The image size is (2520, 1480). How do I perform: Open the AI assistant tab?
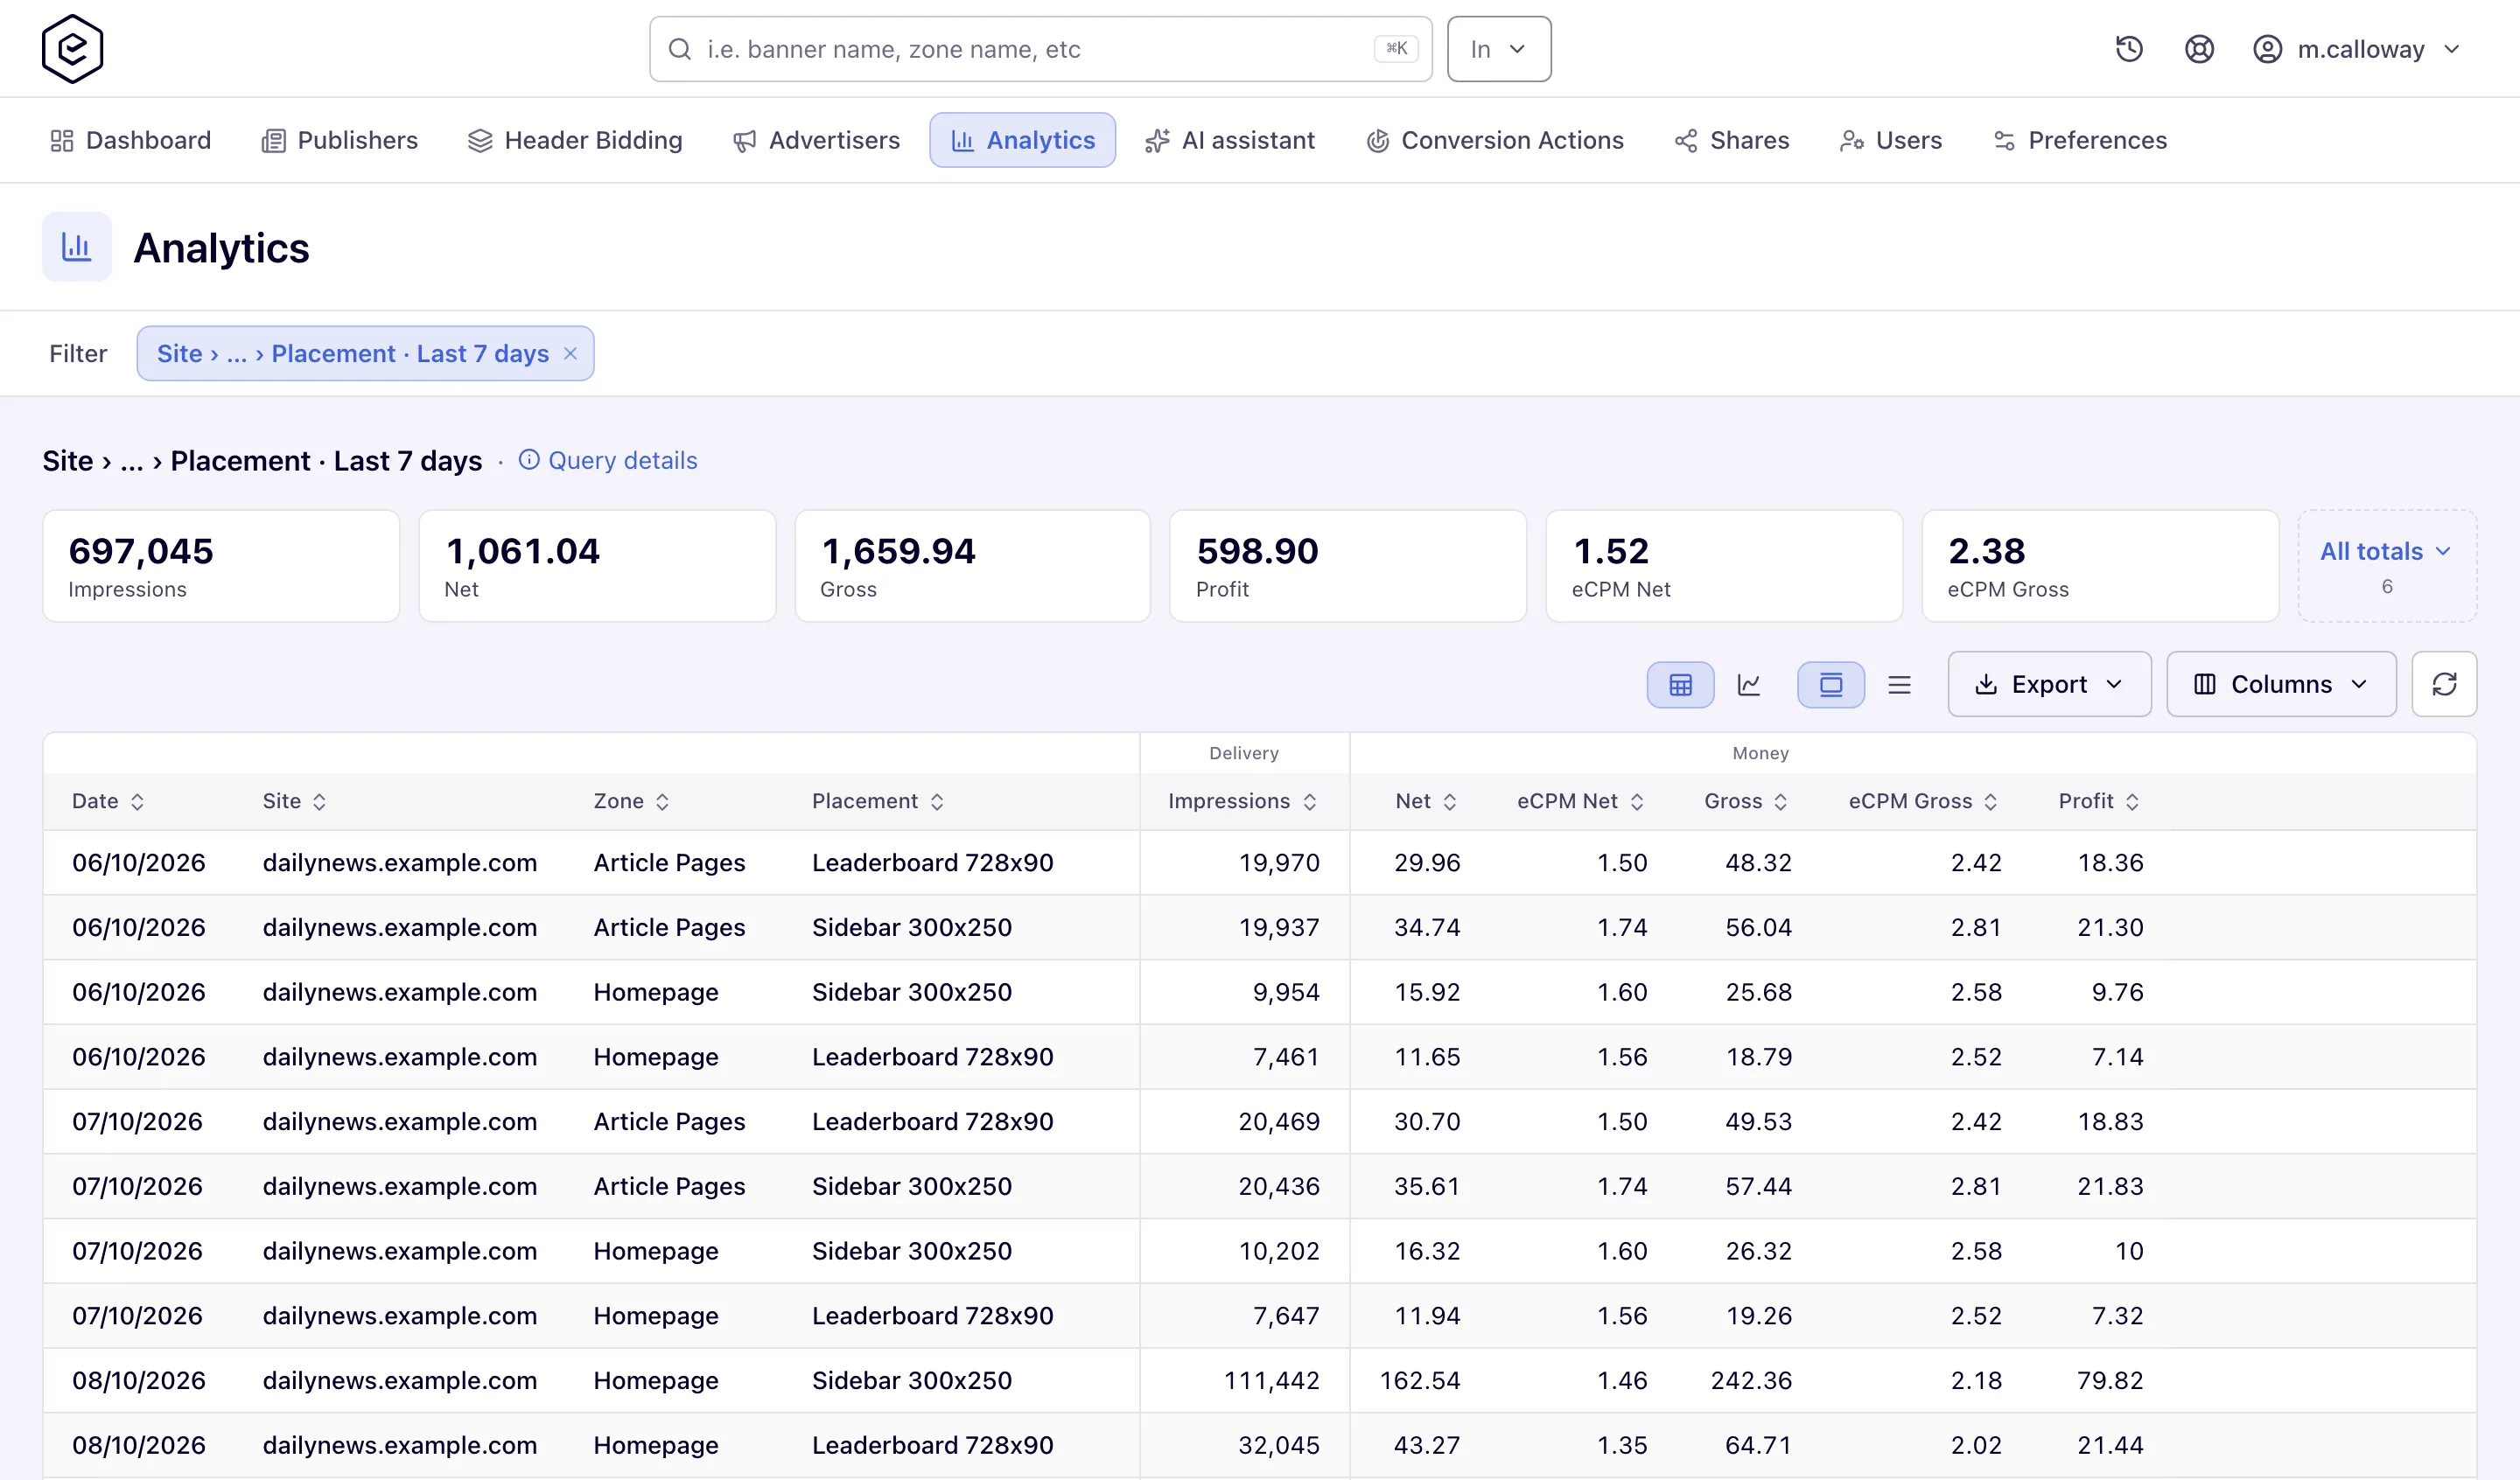(x=1230, y=140)
